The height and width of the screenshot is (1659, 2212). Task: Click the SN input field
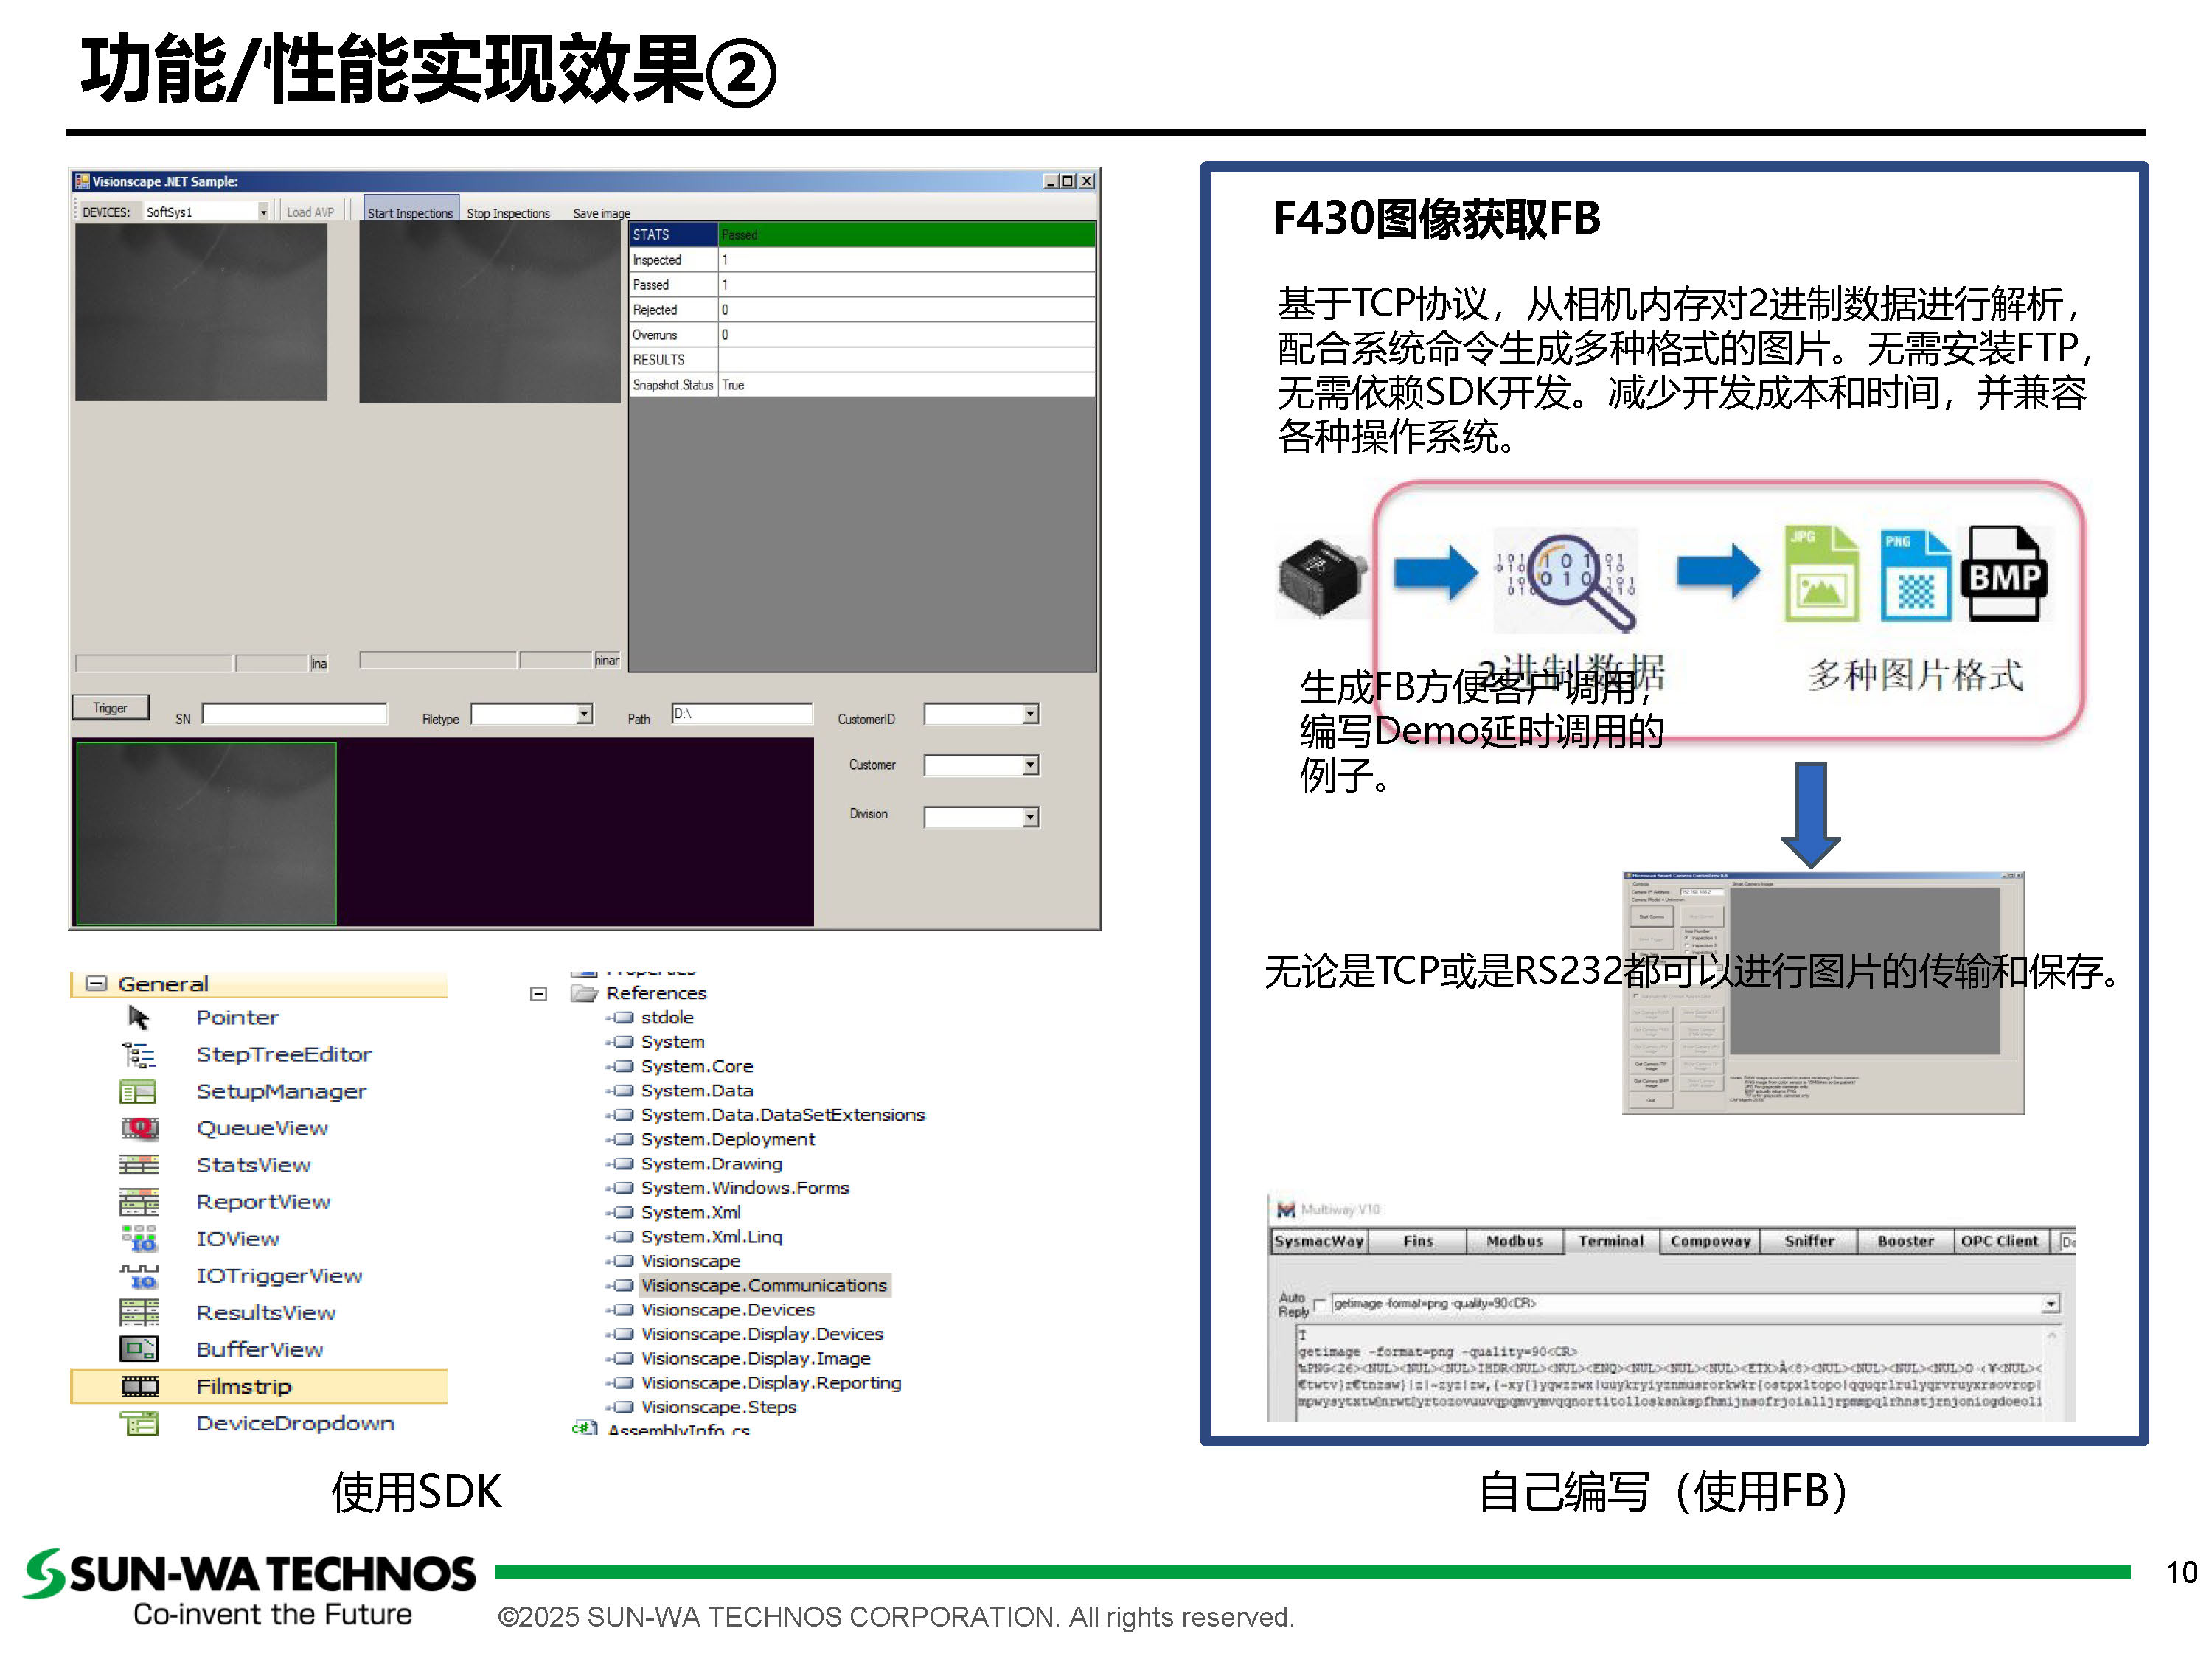click(294, 714)
